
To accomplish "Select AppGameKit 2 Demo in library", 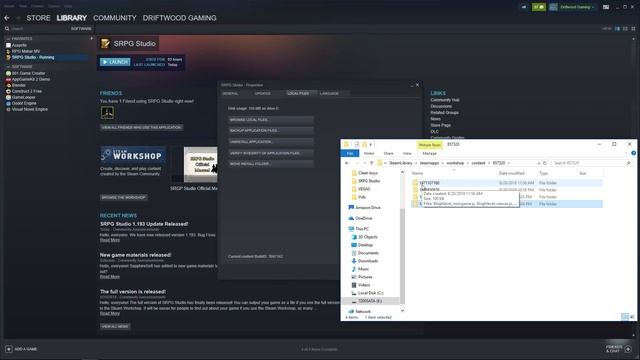I will tap(31, 79).
